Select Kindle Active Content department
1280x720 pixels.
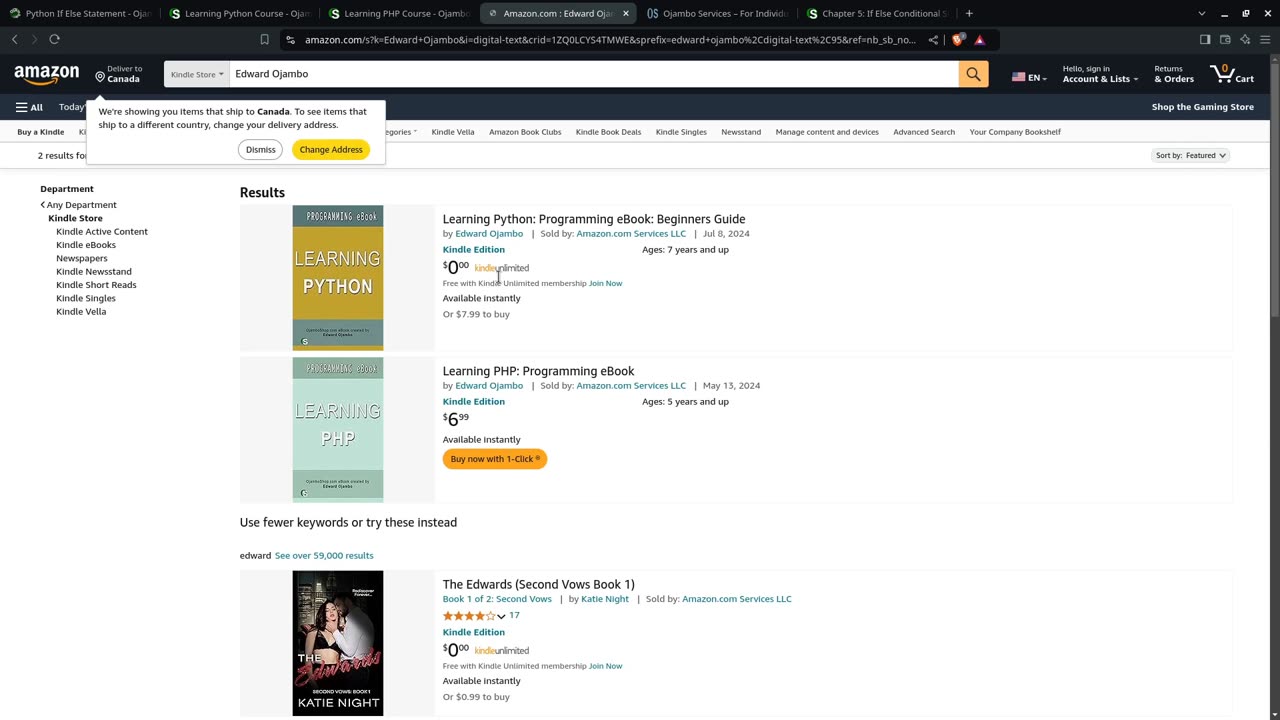102,231
